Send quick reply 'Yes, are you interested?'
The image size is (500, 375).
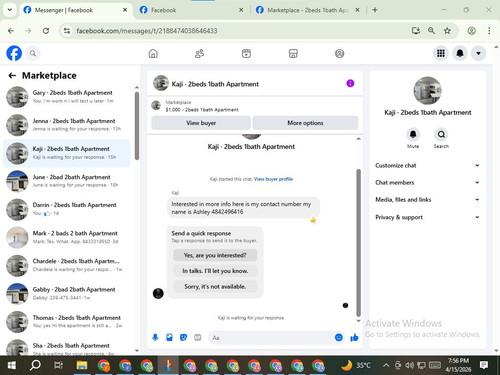click(x=215, y=255)
